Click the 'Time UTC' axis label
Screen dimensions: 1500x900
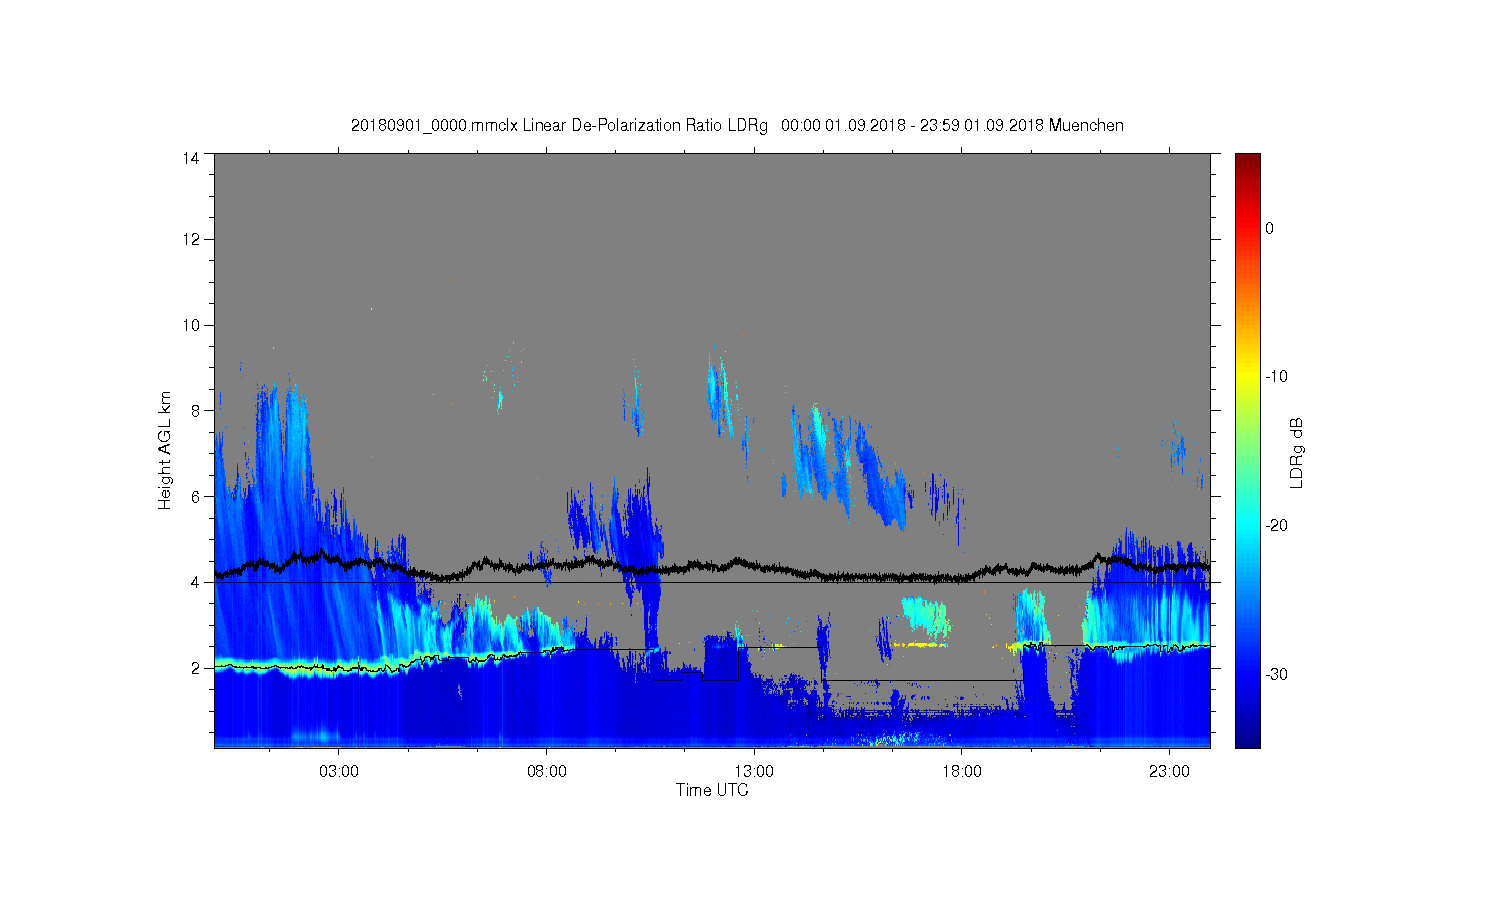712,790
